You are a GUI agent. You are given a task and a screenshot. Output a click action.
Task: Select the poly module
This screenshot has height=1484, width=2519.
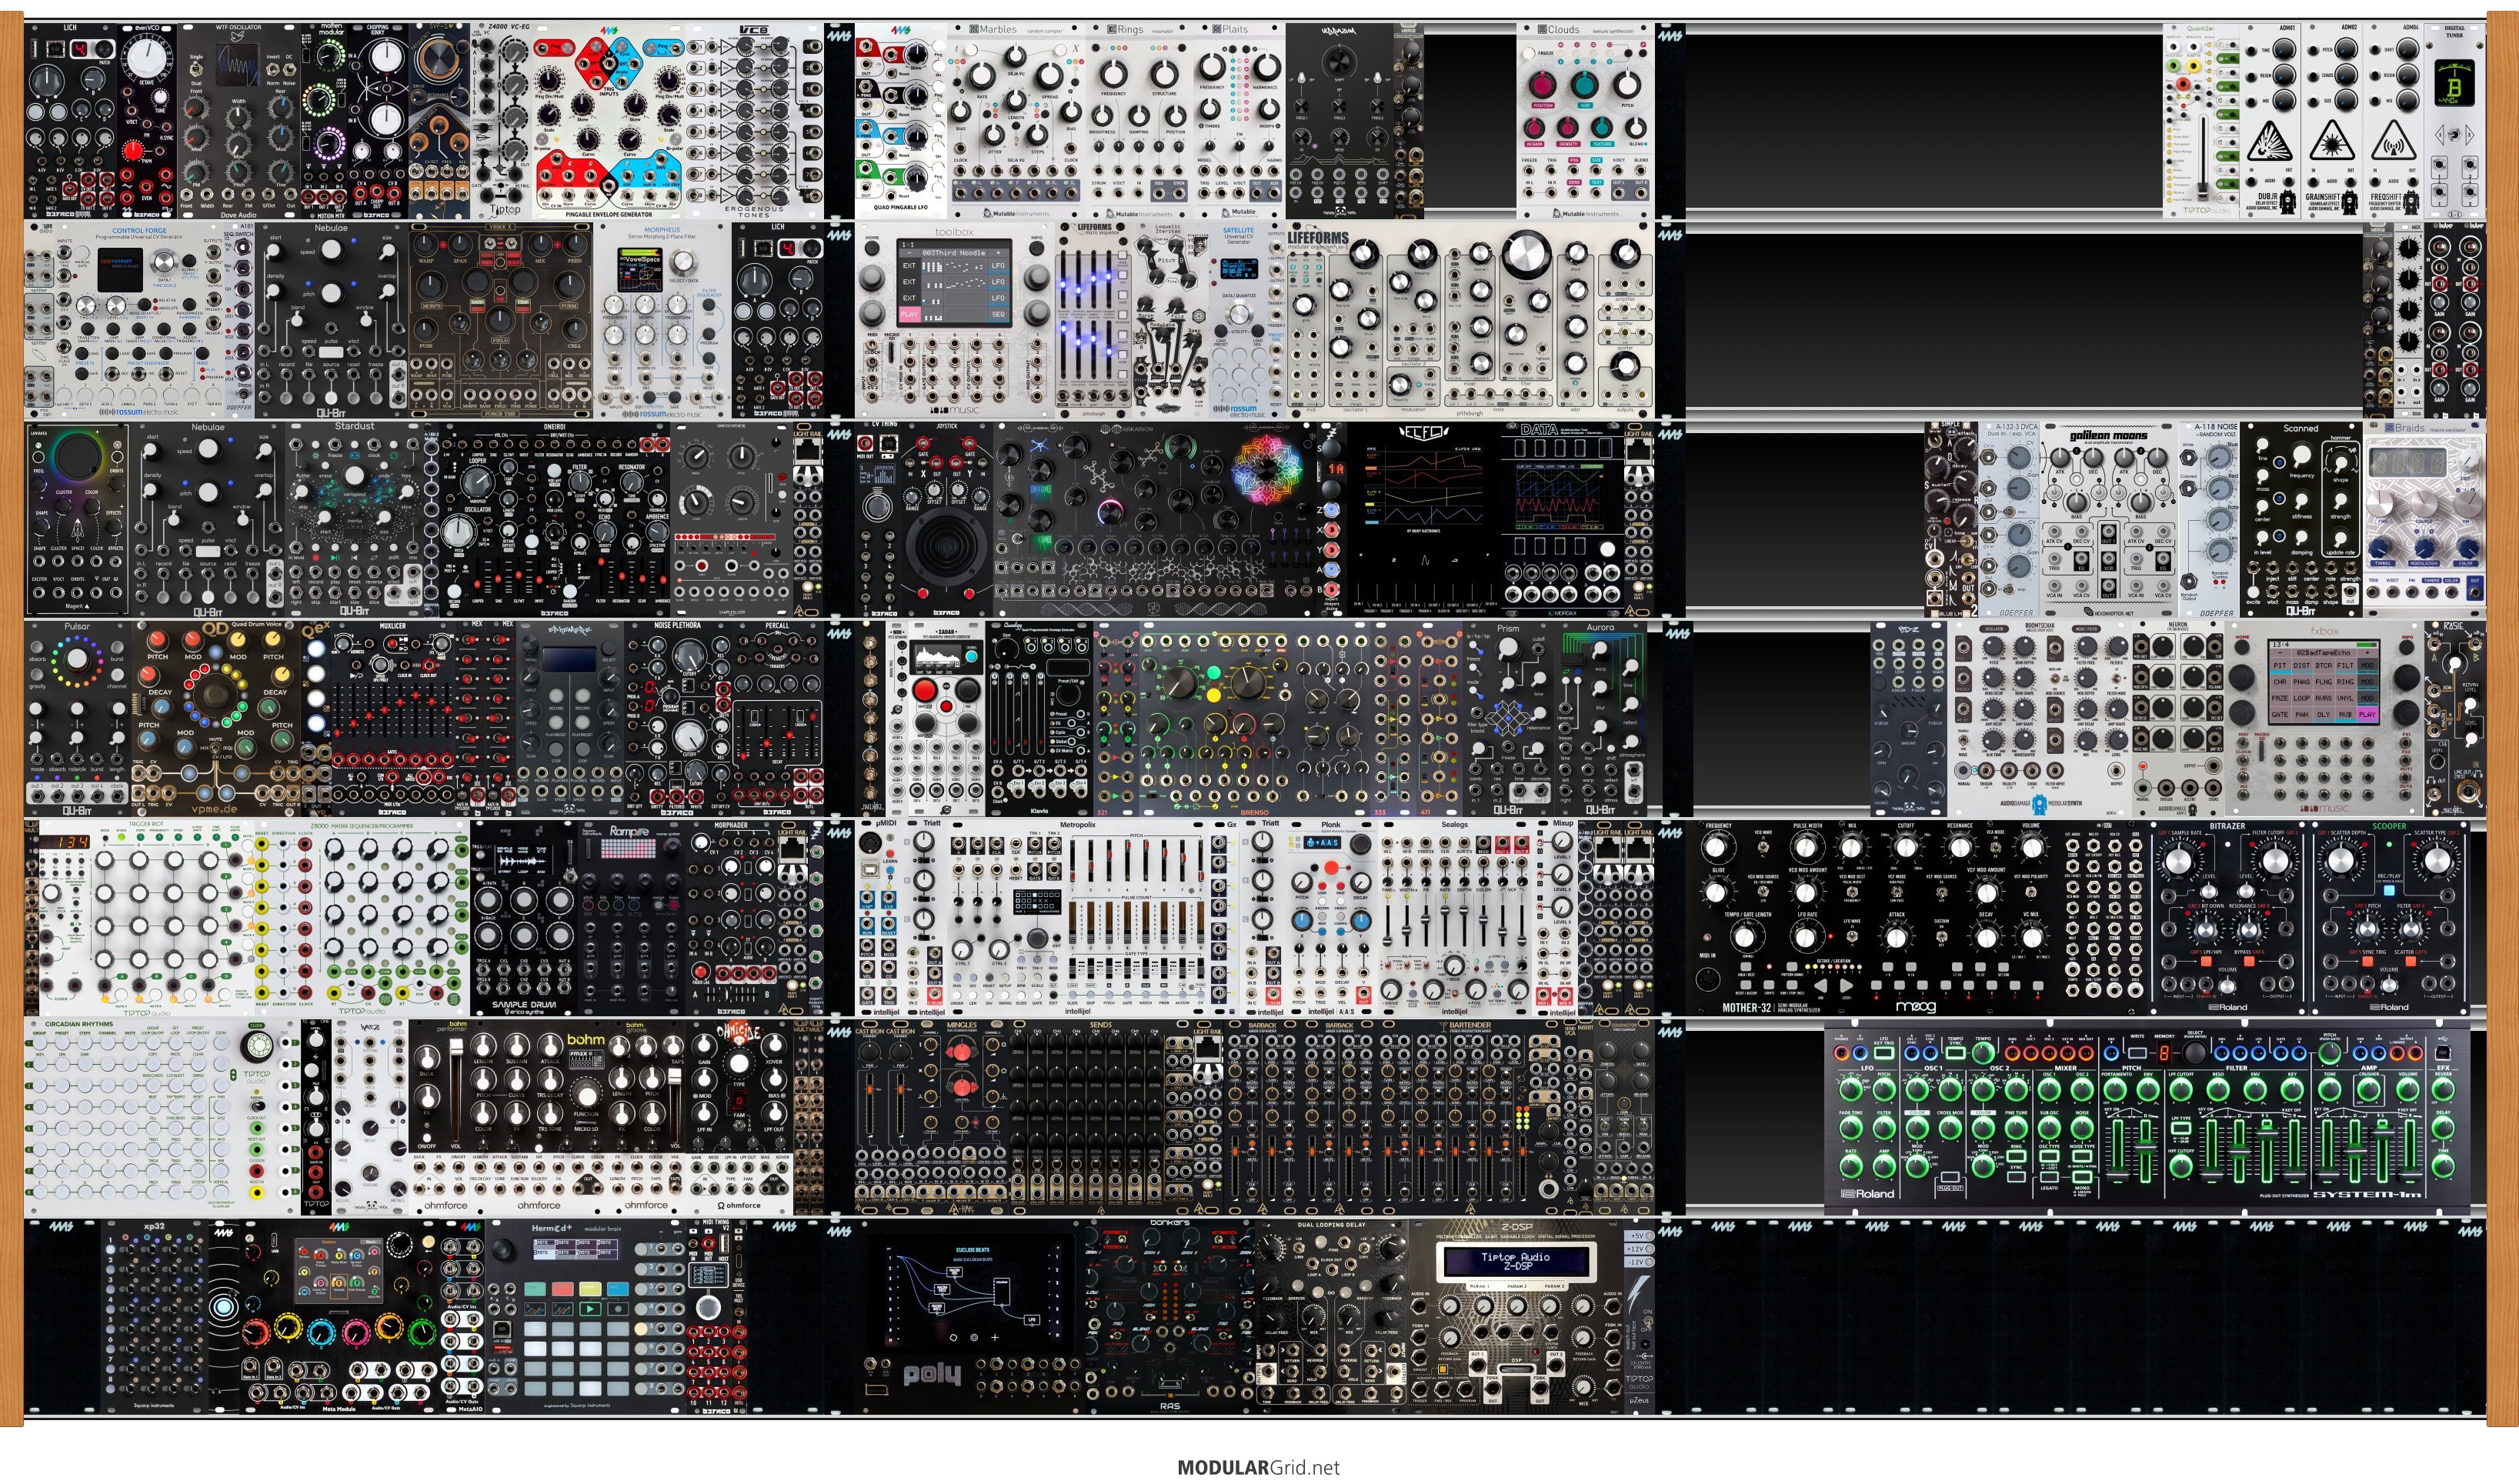coord(969,1316)
